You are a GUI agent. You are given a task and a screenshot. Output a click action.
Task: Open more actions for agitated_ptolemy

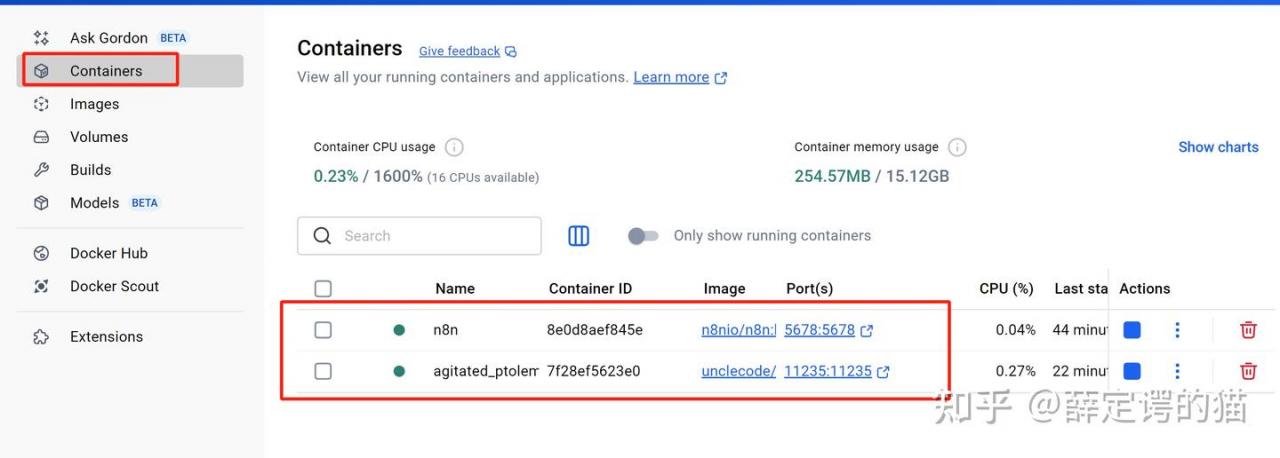click(x=1177, y=371)
